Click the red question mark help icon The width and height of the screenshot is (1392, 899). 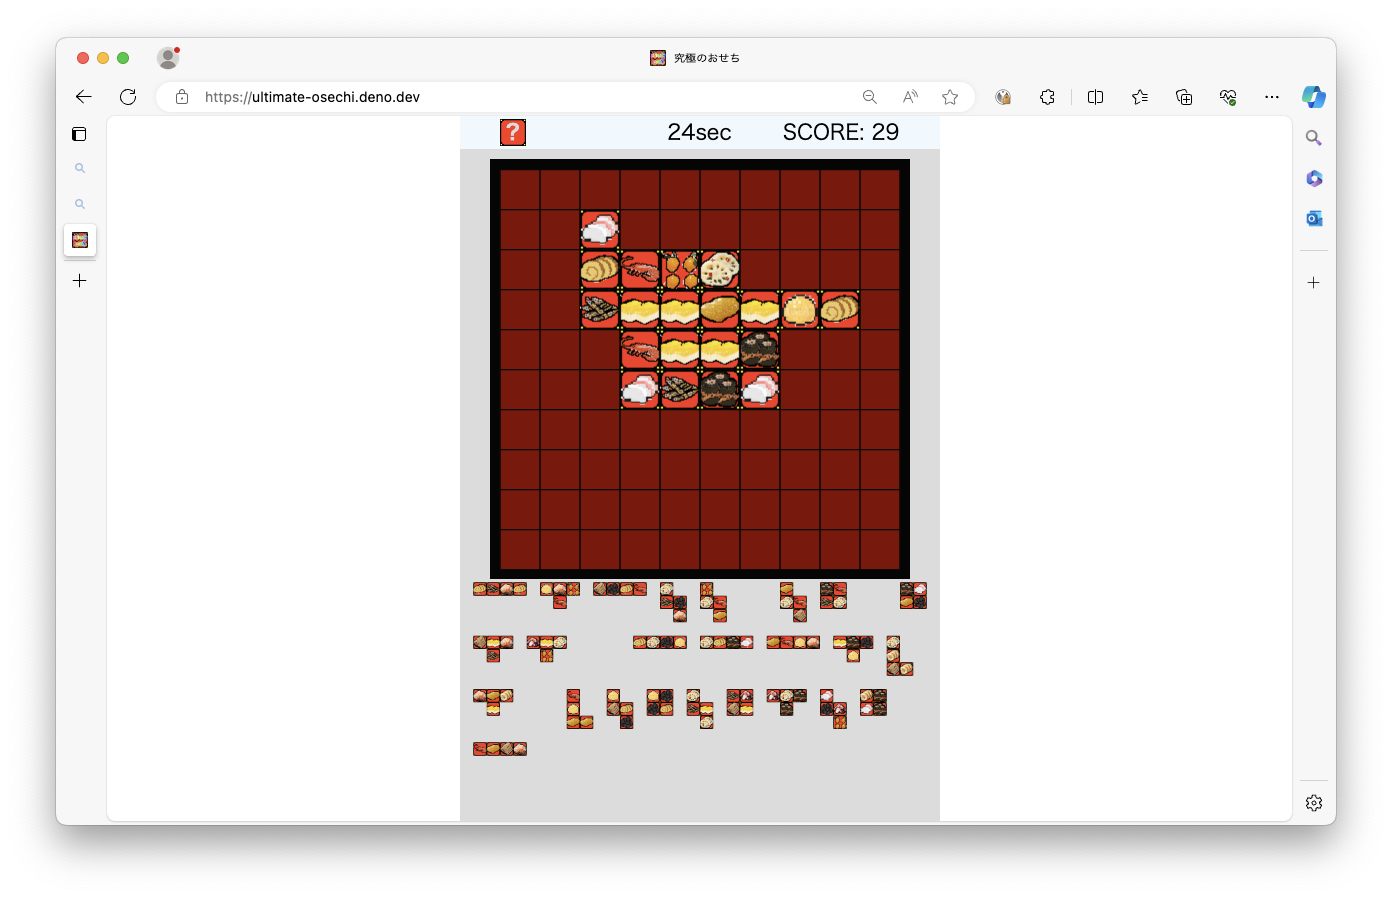click(x=513, y=132)
